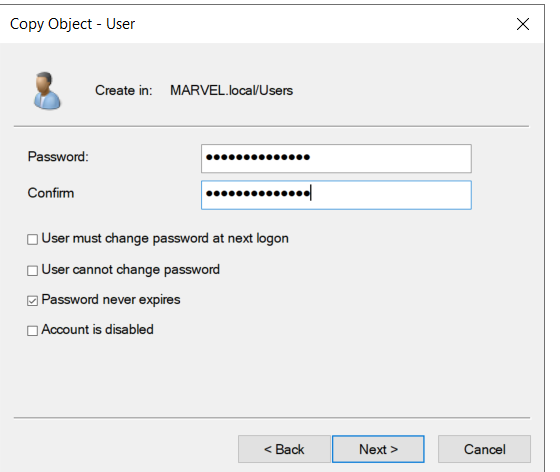
Task: Click the Confirm label
Action: 51,193
